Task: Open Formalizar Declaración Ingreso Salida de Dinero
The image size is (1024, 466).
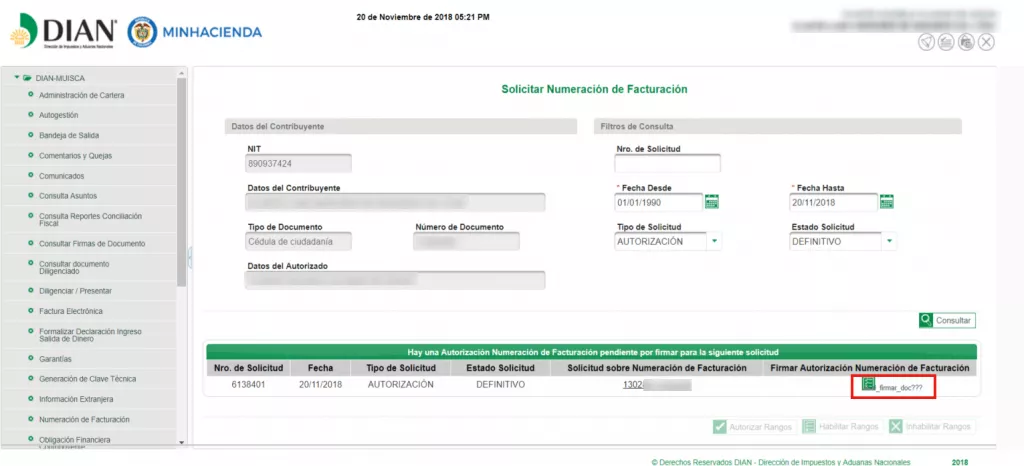Action: coord(90,335)
